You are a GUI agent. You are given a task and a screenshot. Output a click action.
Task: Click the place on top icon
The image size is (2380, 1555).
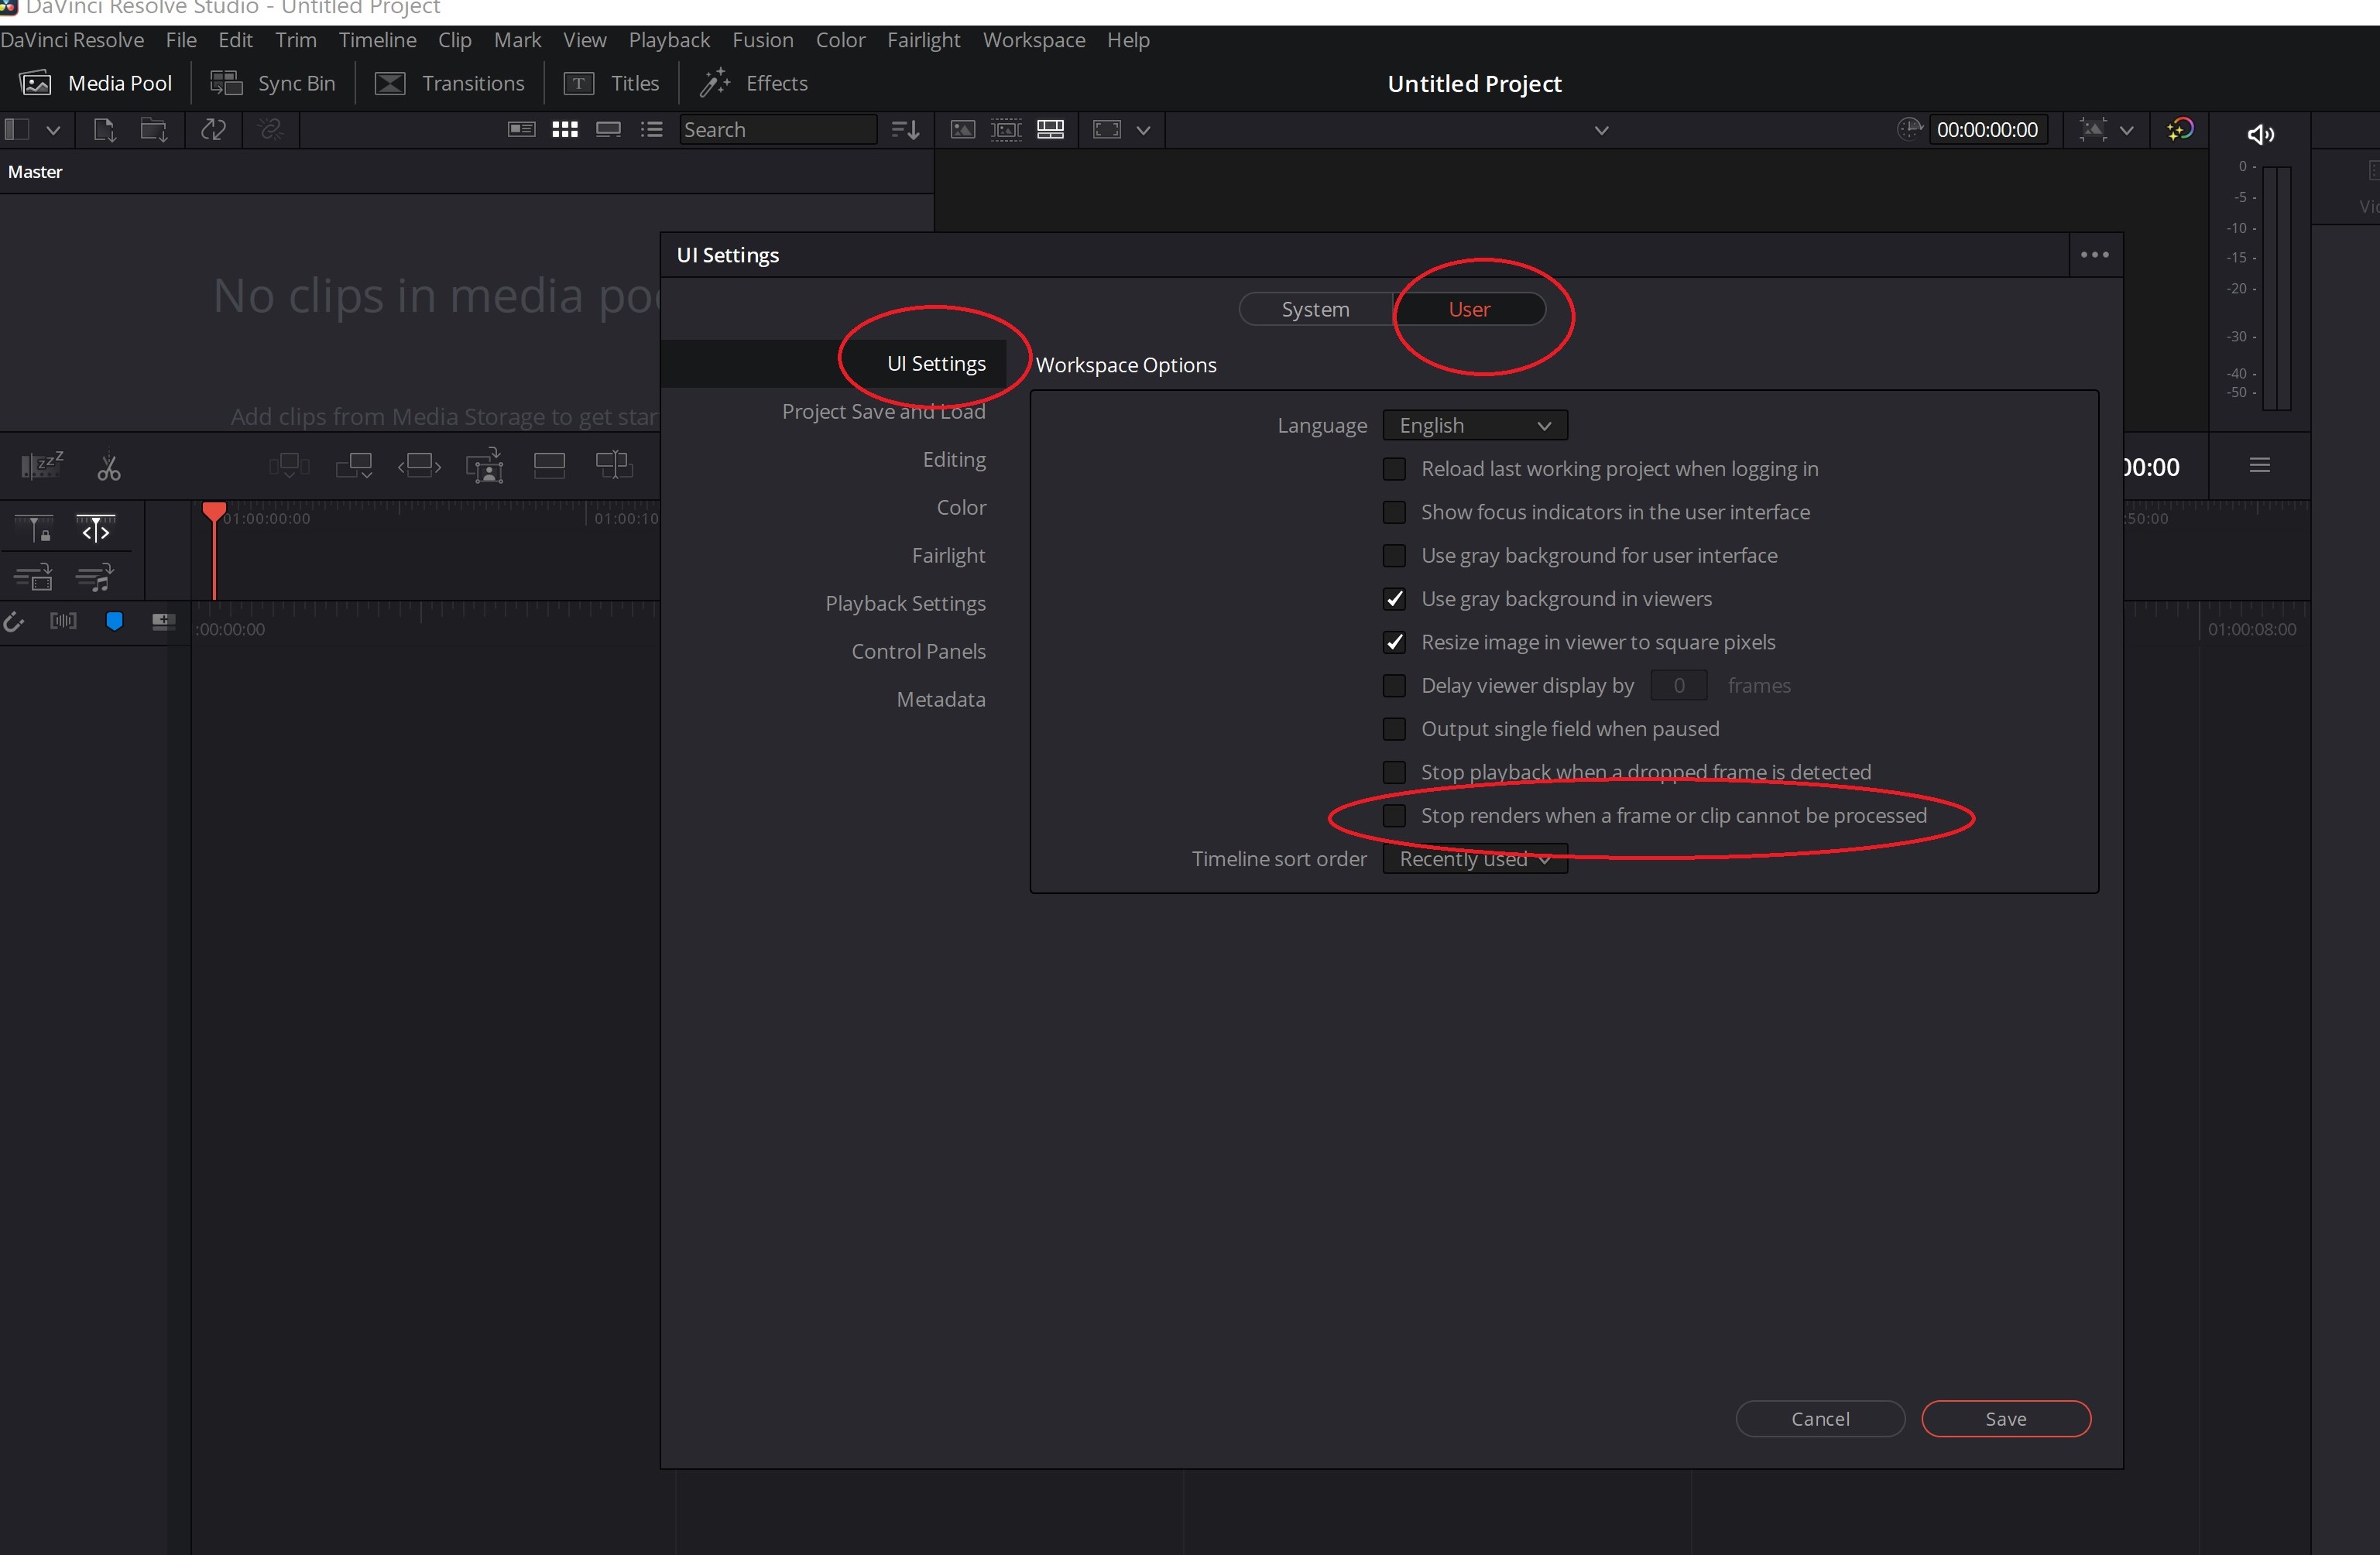pos(549,465)
